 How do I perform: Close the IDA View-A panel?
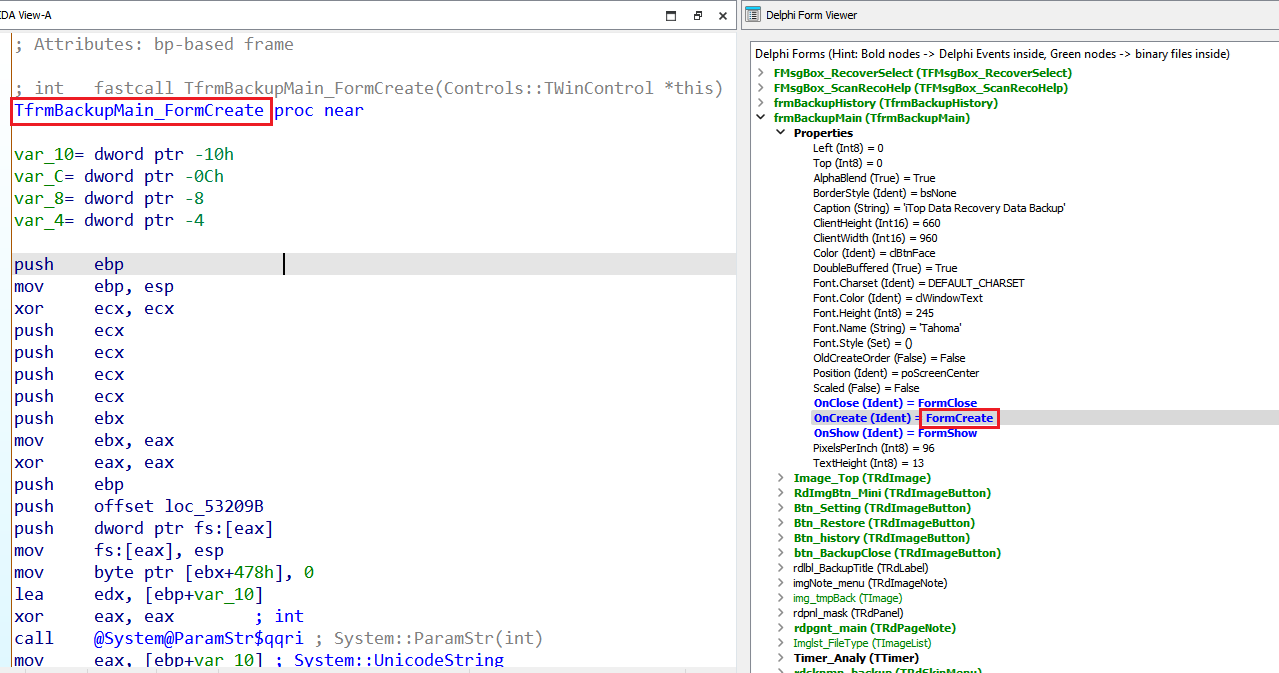click(724, 15)
